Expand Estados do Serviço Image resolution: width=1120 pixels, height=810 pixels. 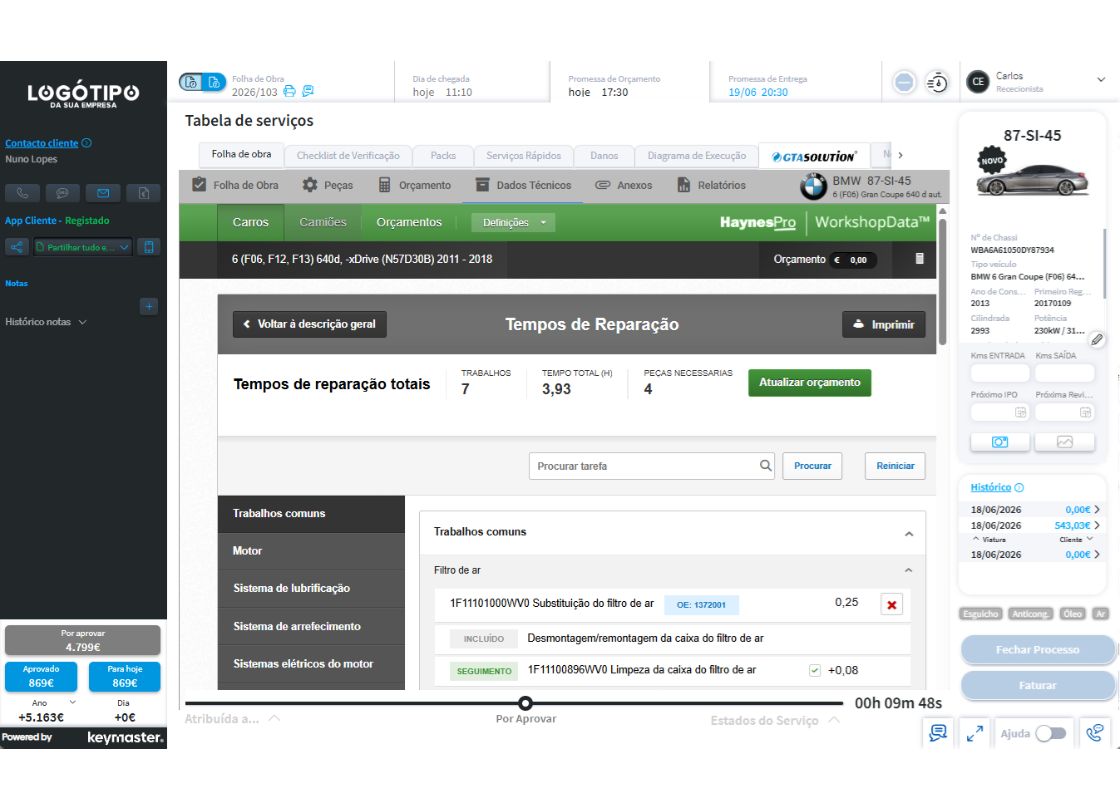coord(775,720)
